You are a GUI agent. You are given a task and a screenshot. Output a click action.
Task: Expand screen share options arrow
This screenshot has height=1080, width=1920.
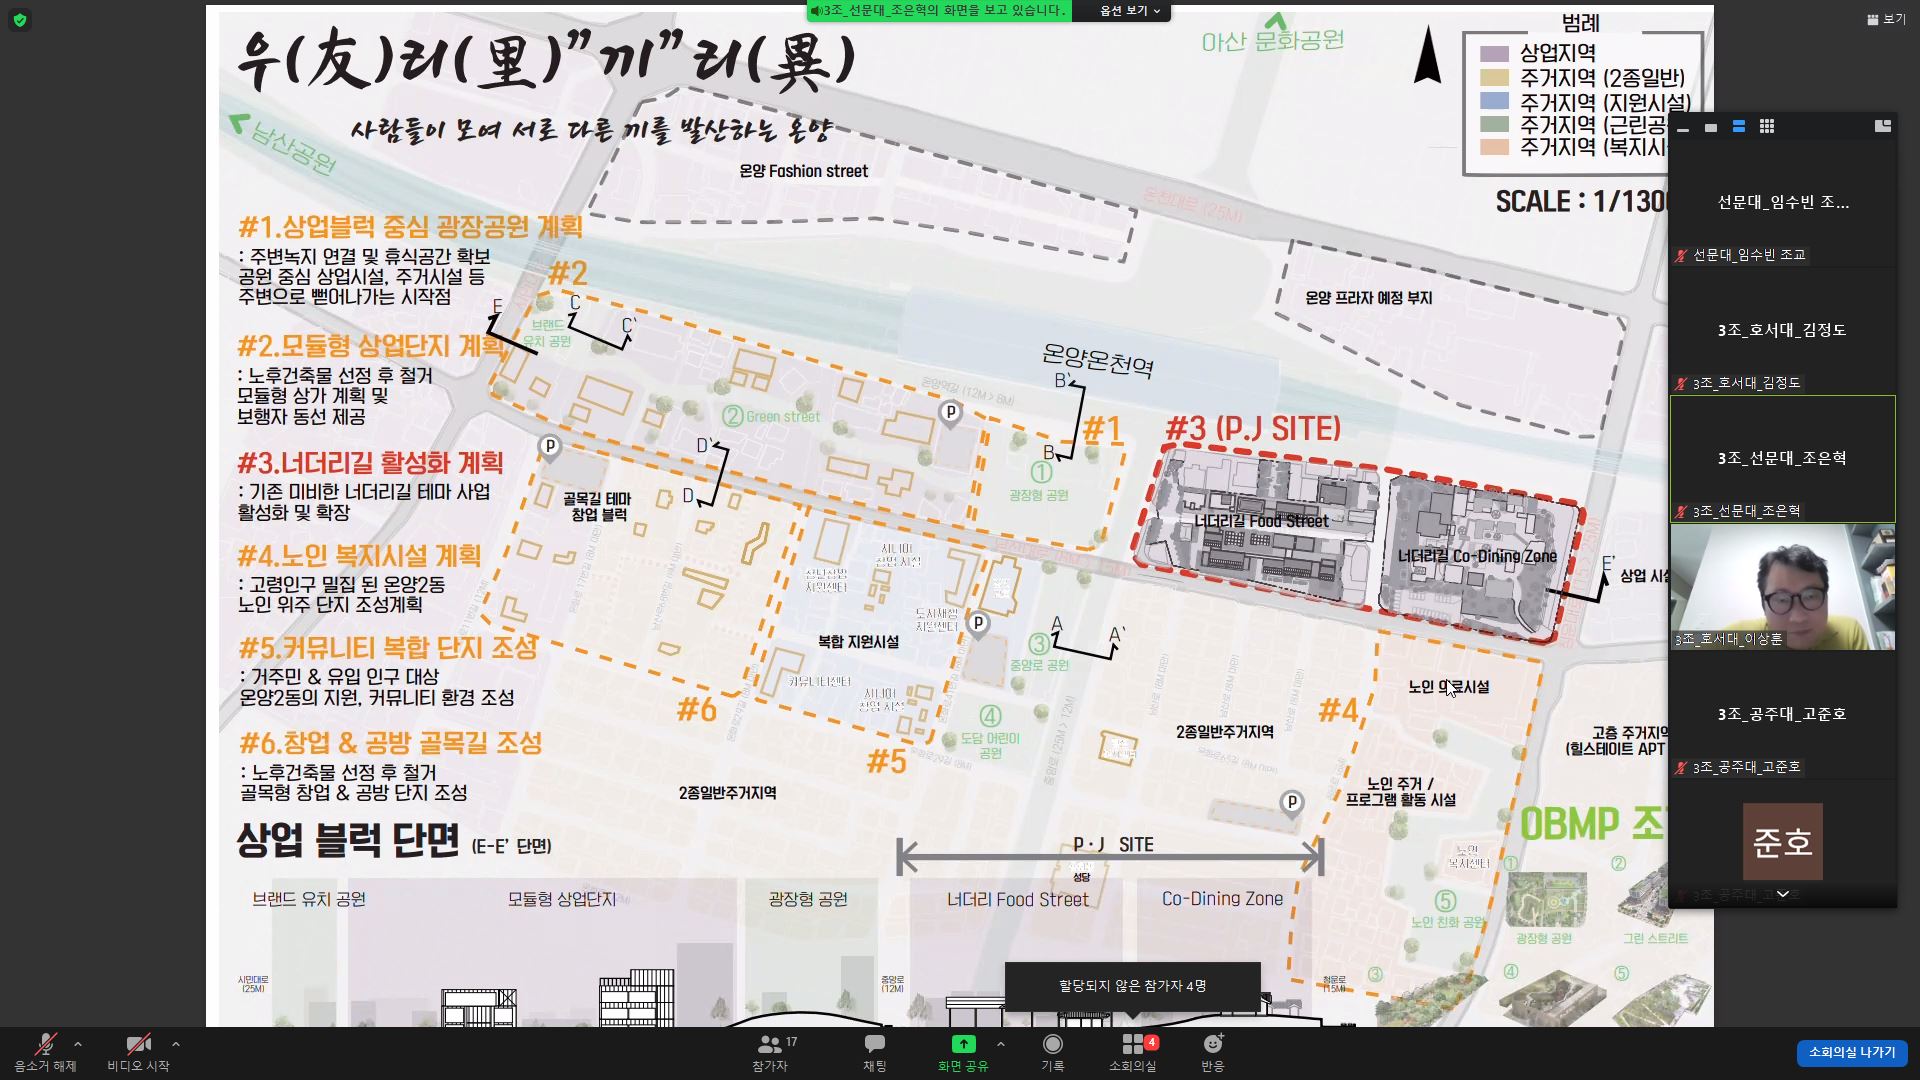pyautogui.click(x=1000, y=1044)
